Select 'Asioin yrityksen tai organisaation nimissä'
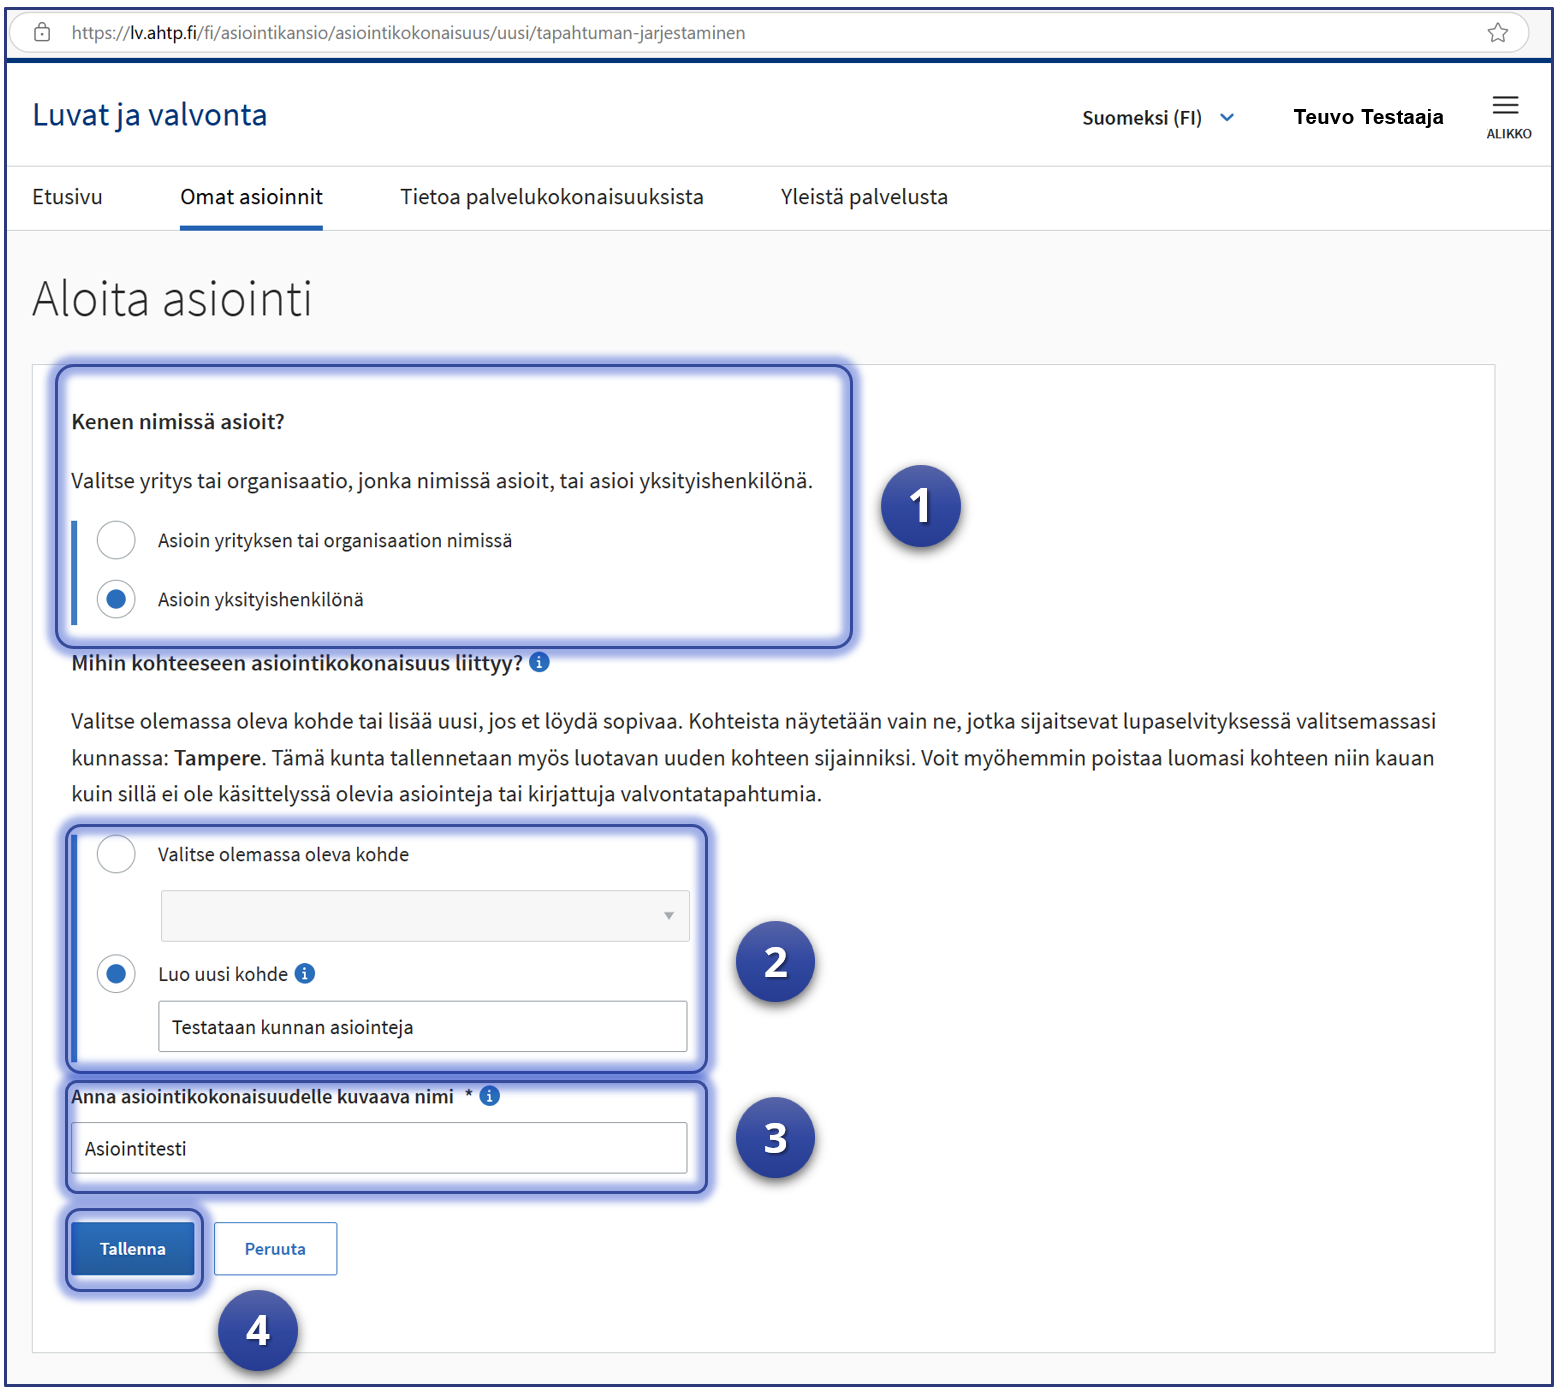Image resolution: width=1561 pixels, height=1393 pixels. [x=116, y=540]
